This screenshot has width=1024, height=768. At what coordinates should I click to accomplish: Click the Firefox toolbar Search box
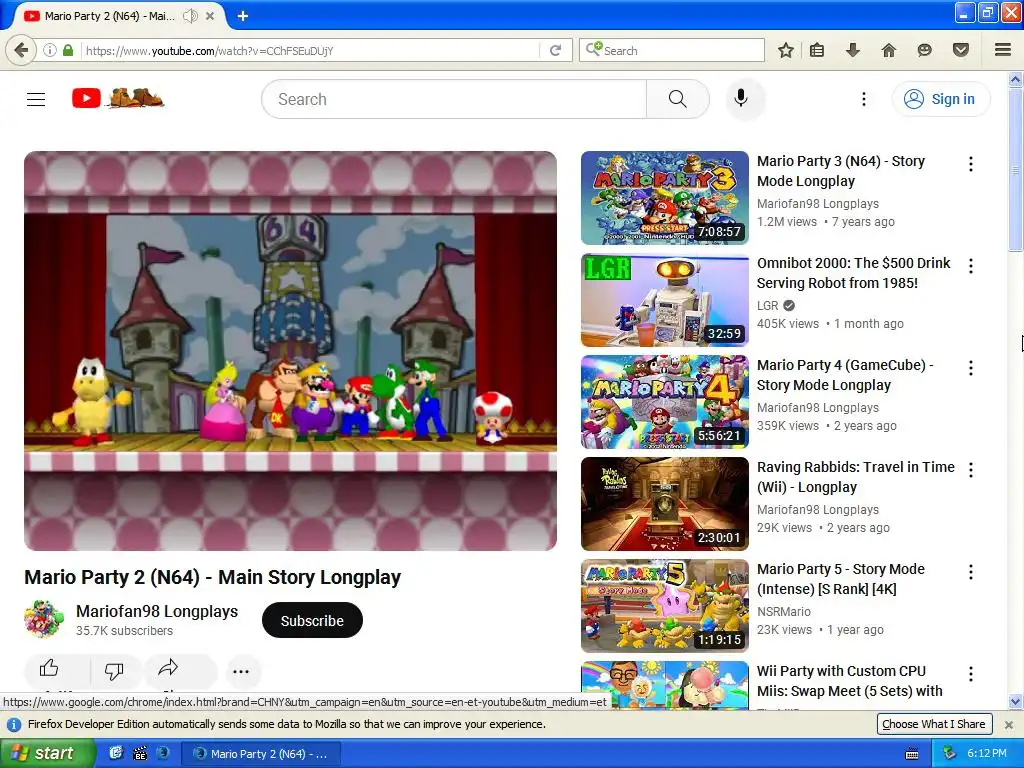coord(671,50)
